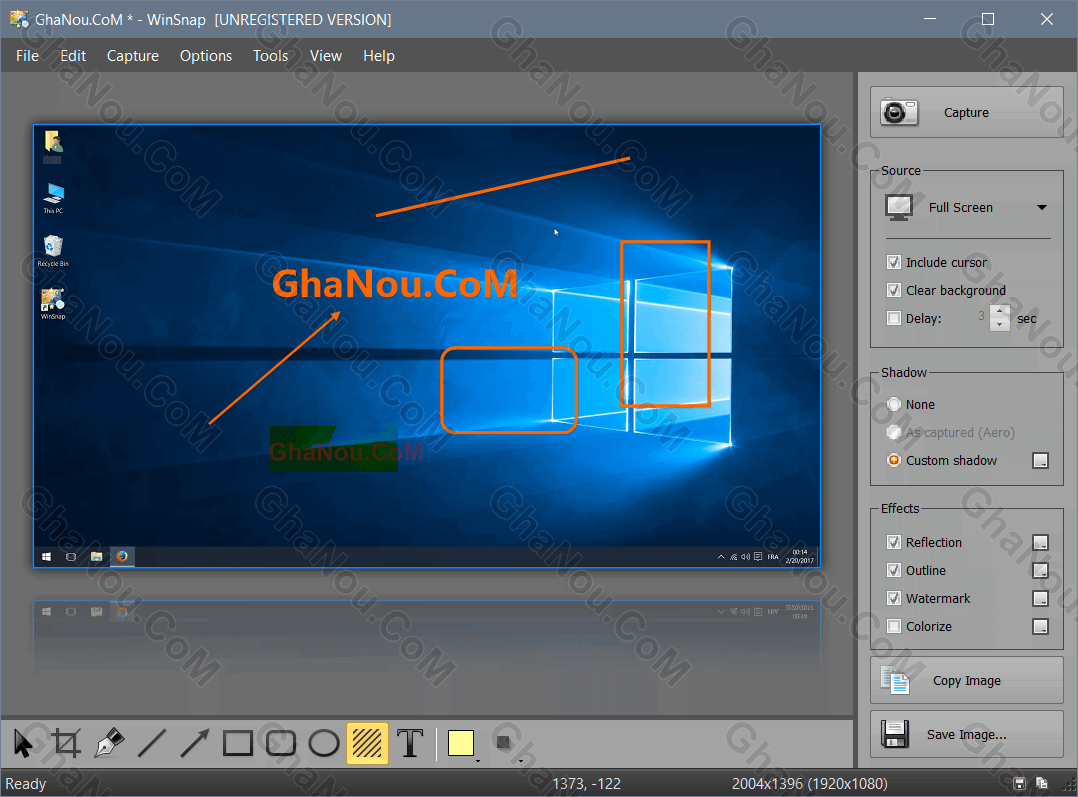Select the None shadow radio button
The height and width of the screenshot is (797, 1078).
click(x=894, y=404)
